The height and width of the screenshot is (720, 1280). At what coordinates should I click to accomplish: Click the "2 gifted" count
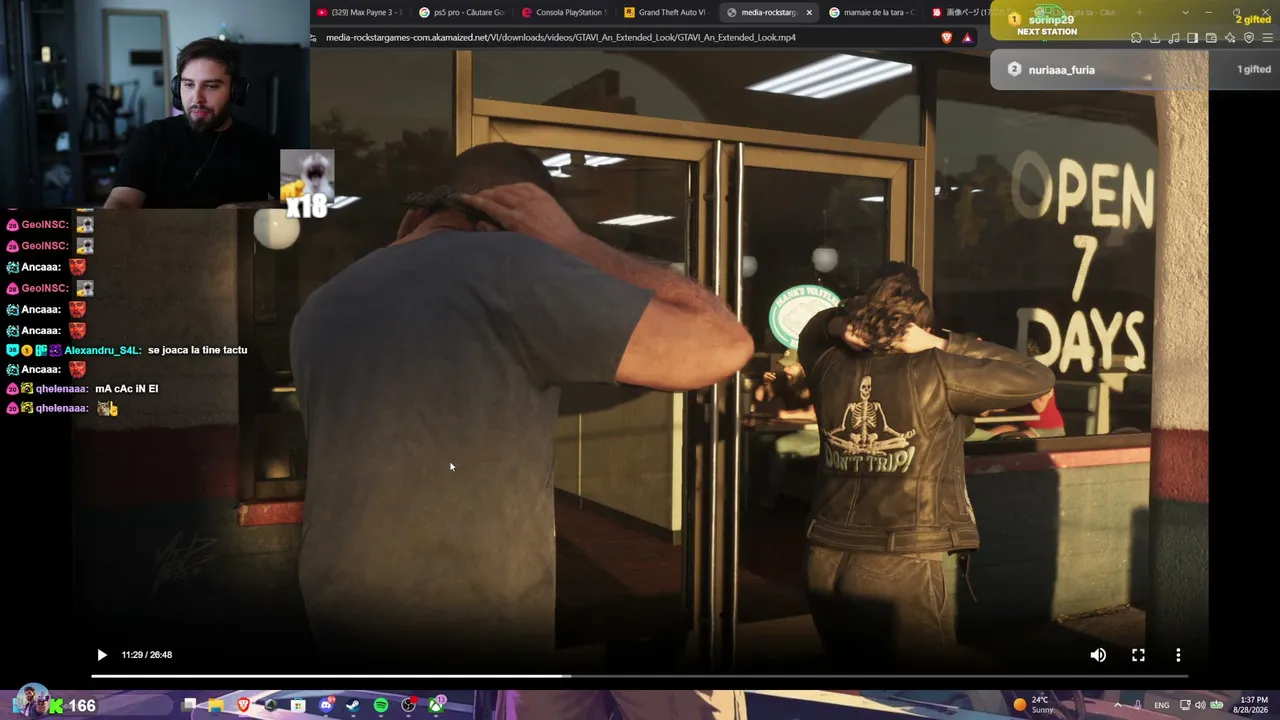point(1252,20)
